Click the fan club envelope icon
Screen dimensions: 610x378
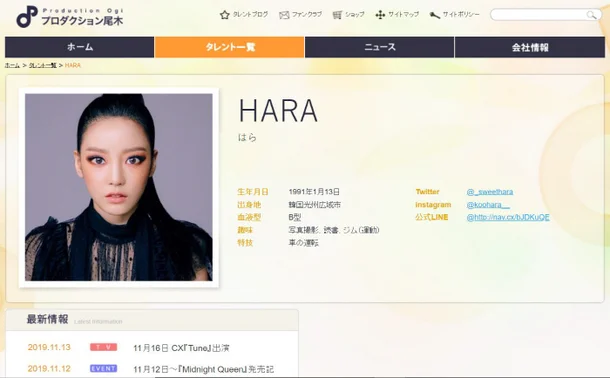(284, 15)
